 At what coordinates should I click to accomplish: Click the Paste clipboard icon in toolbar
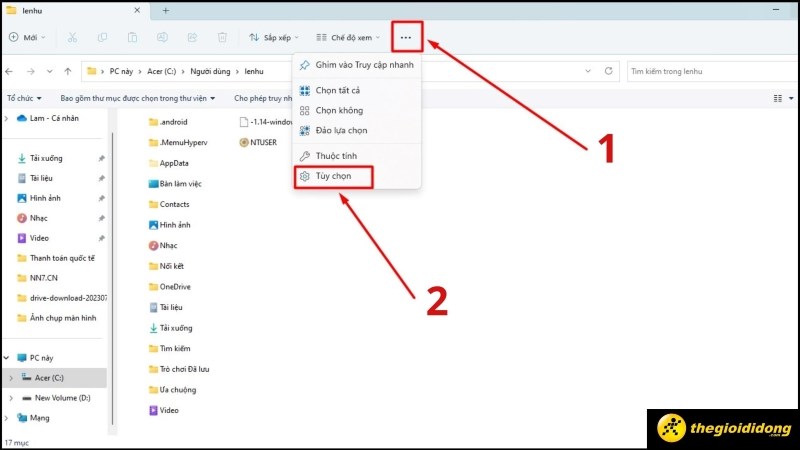pyautogui.click(x=132, y=37)
